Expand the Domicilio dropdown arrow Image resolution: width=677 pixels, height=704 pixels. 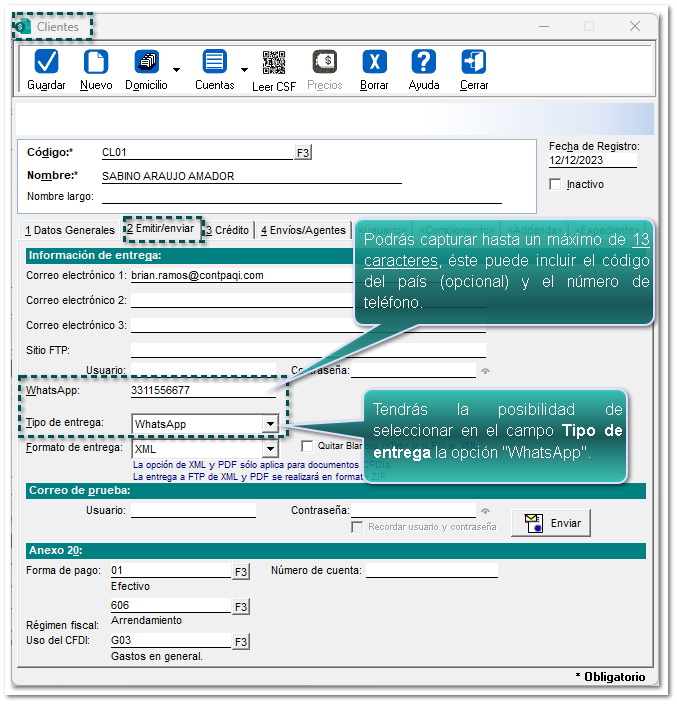[176, 70]
